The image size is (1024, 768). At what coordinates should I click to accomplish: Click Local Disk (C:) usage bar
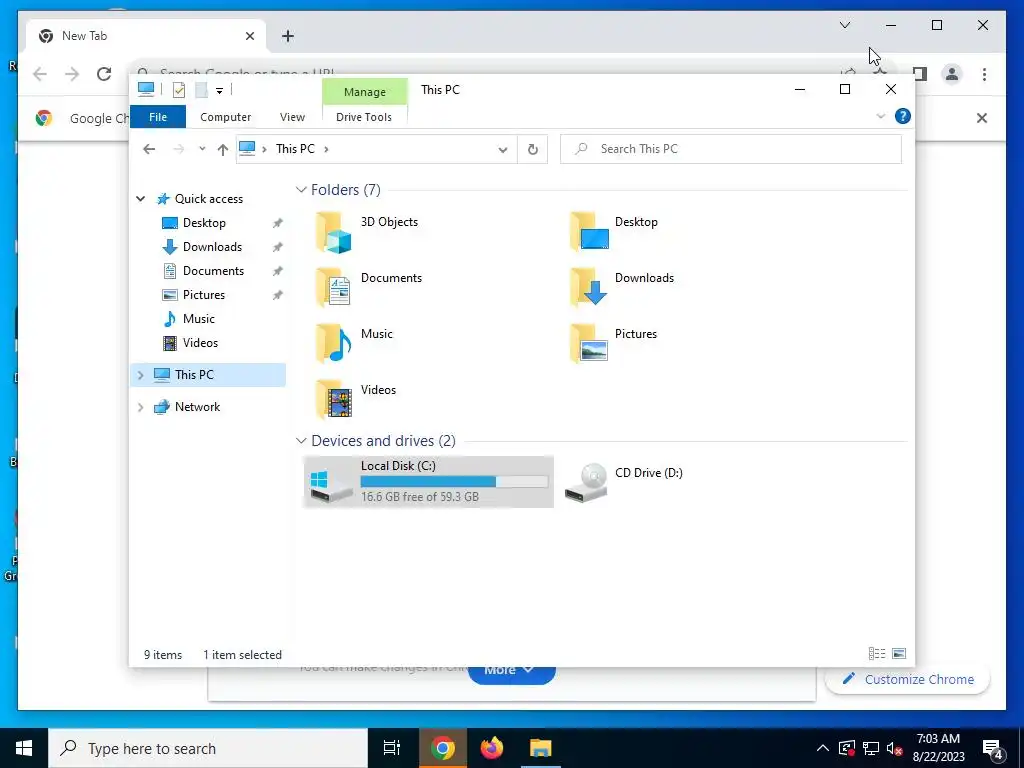(454, 482)
